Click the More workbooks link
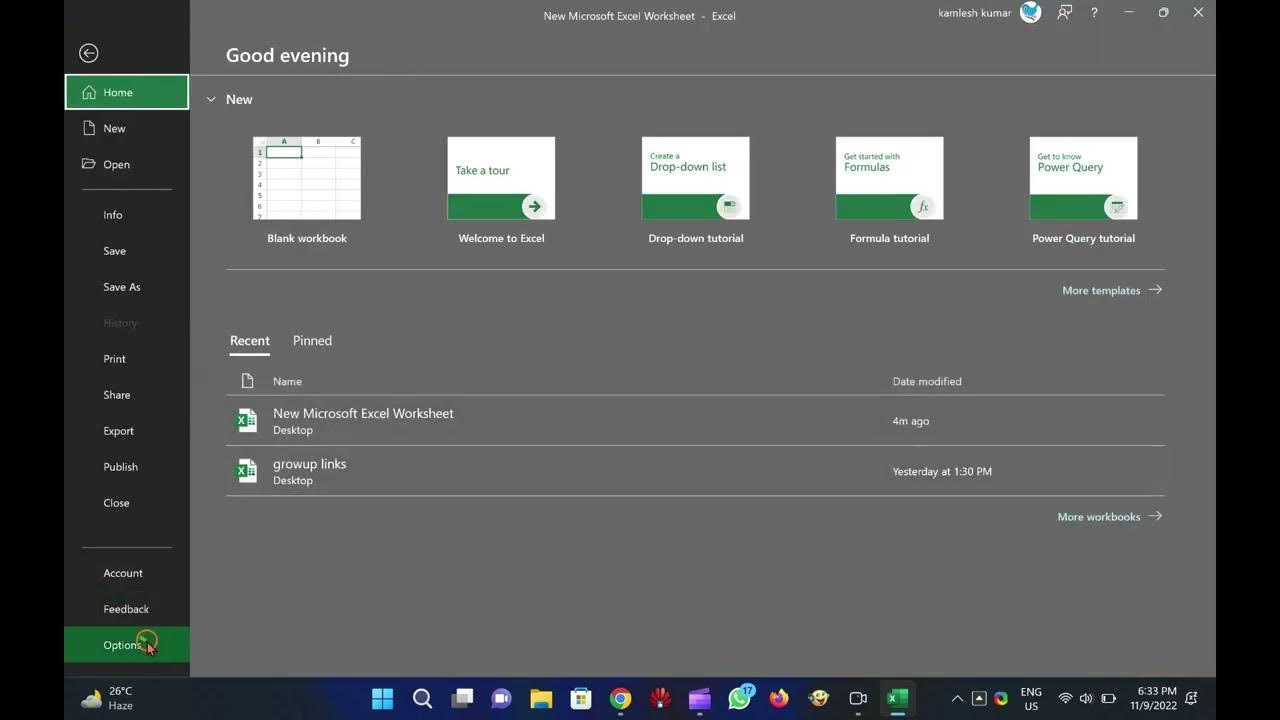The width and height of the screenshot is (1280, 720). [x=1110, y=517]
